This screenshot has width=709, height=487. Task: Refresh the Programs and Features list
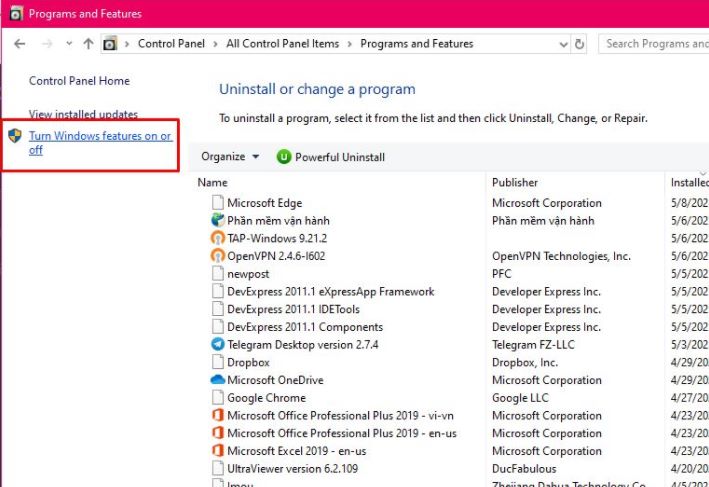point(579,44)
